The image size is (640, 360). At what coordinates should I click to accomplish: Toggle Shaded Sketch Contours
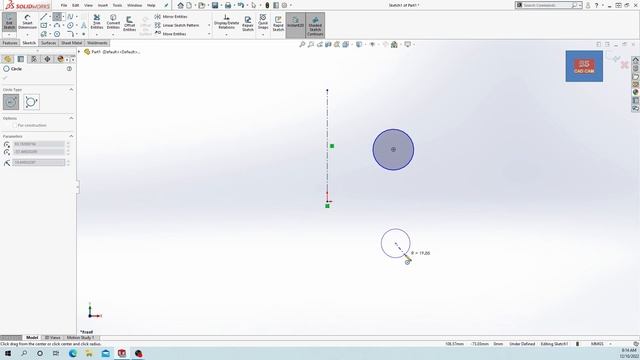[315, 25]
